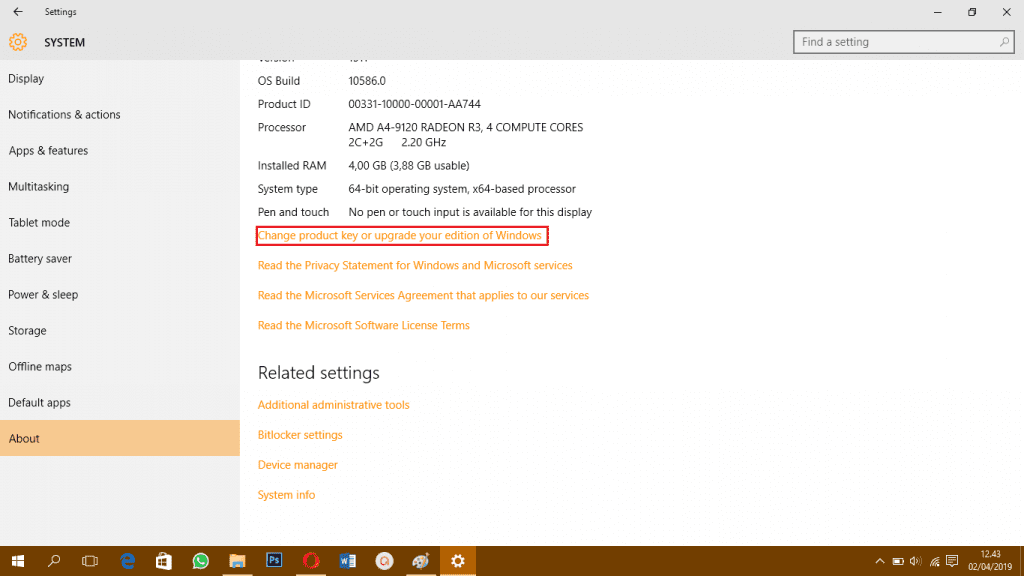This screenshot has height=576, width=1024.
Task: Switch to Photoshop on the taskbar
Action: pyautogui.click(x=274, y=560)
